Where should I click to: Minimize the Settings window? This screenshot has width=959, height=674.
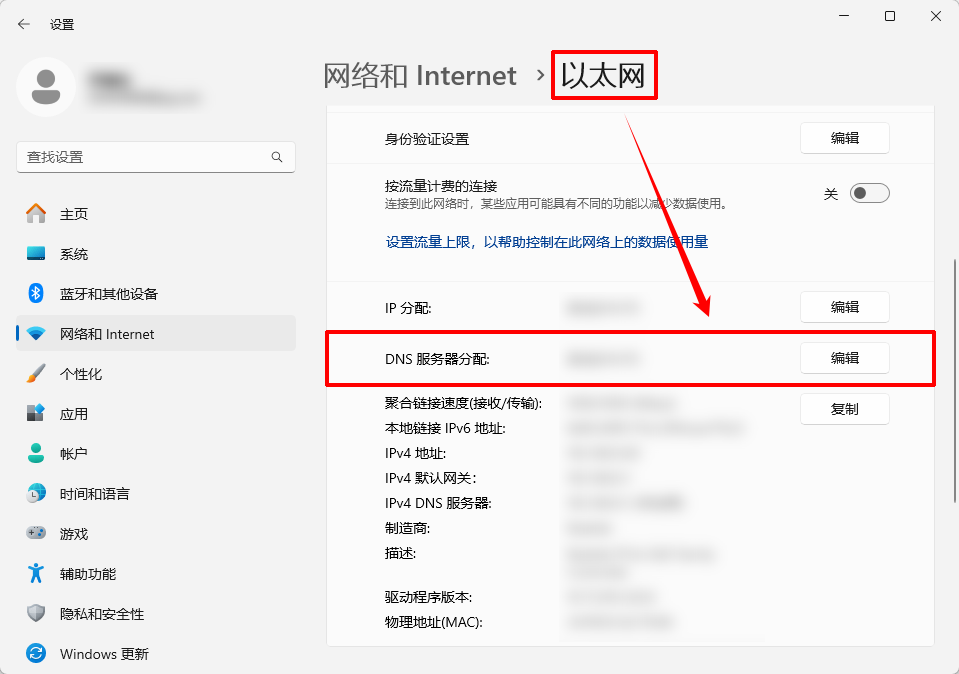[844, 16]
